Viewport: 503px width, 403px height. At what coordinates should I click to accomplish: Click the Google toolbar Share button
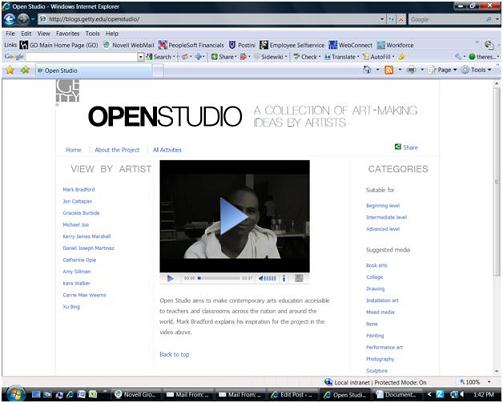(223, 57)
